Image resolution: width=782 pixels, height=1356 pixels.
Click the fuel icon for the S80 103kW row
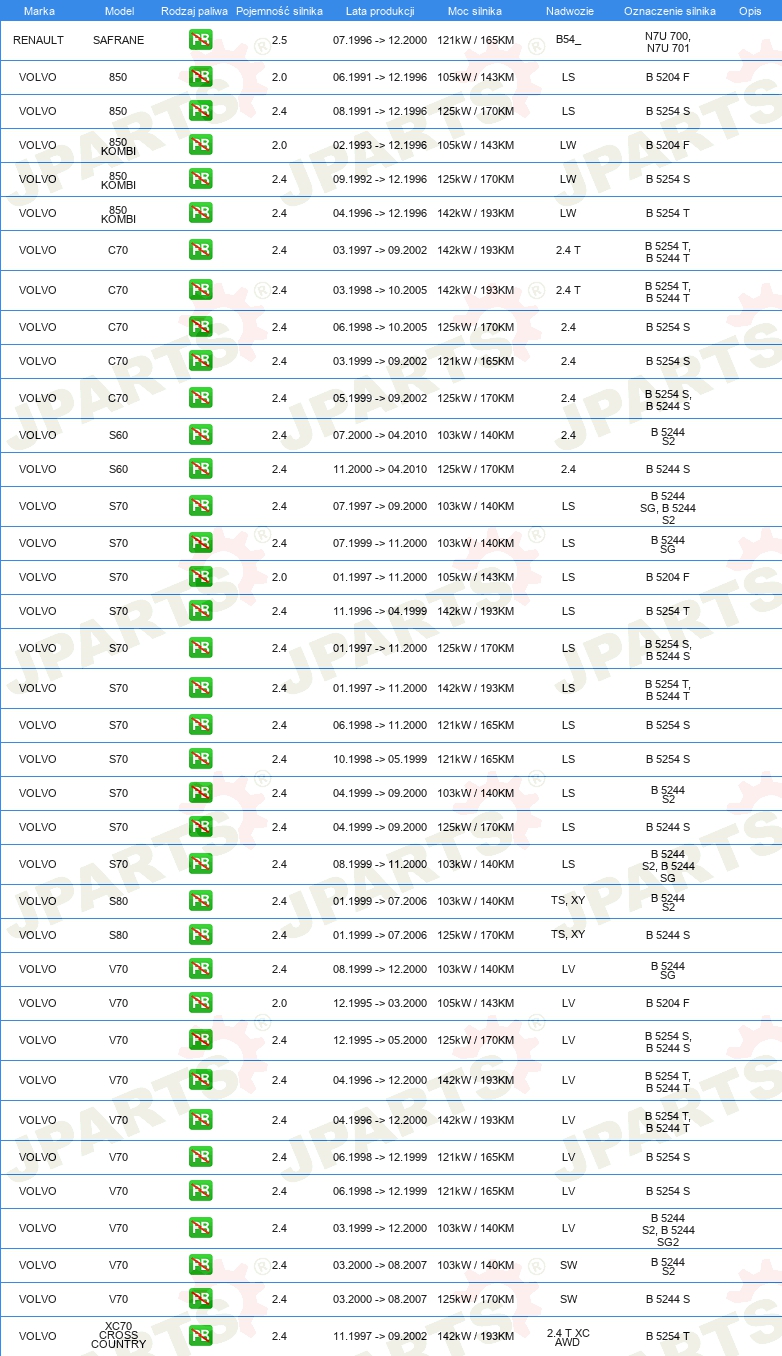tap(200, 901)
